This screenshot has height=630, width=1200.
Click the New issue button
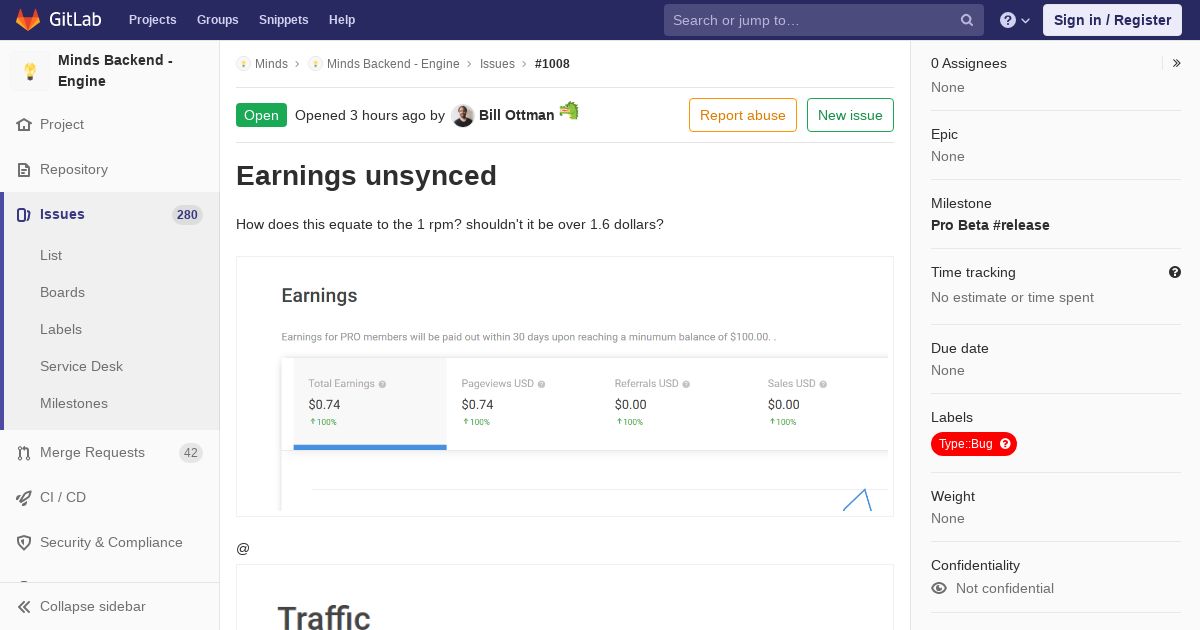point(850,115)
